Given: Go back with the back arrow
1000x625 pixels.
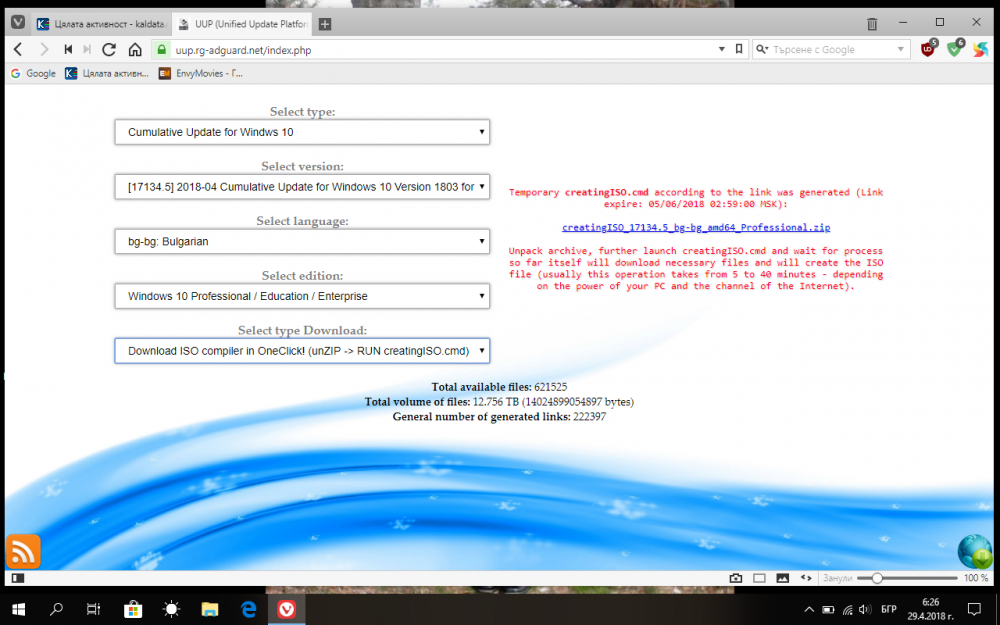Looking at the screenshot, I should [18, 49].
